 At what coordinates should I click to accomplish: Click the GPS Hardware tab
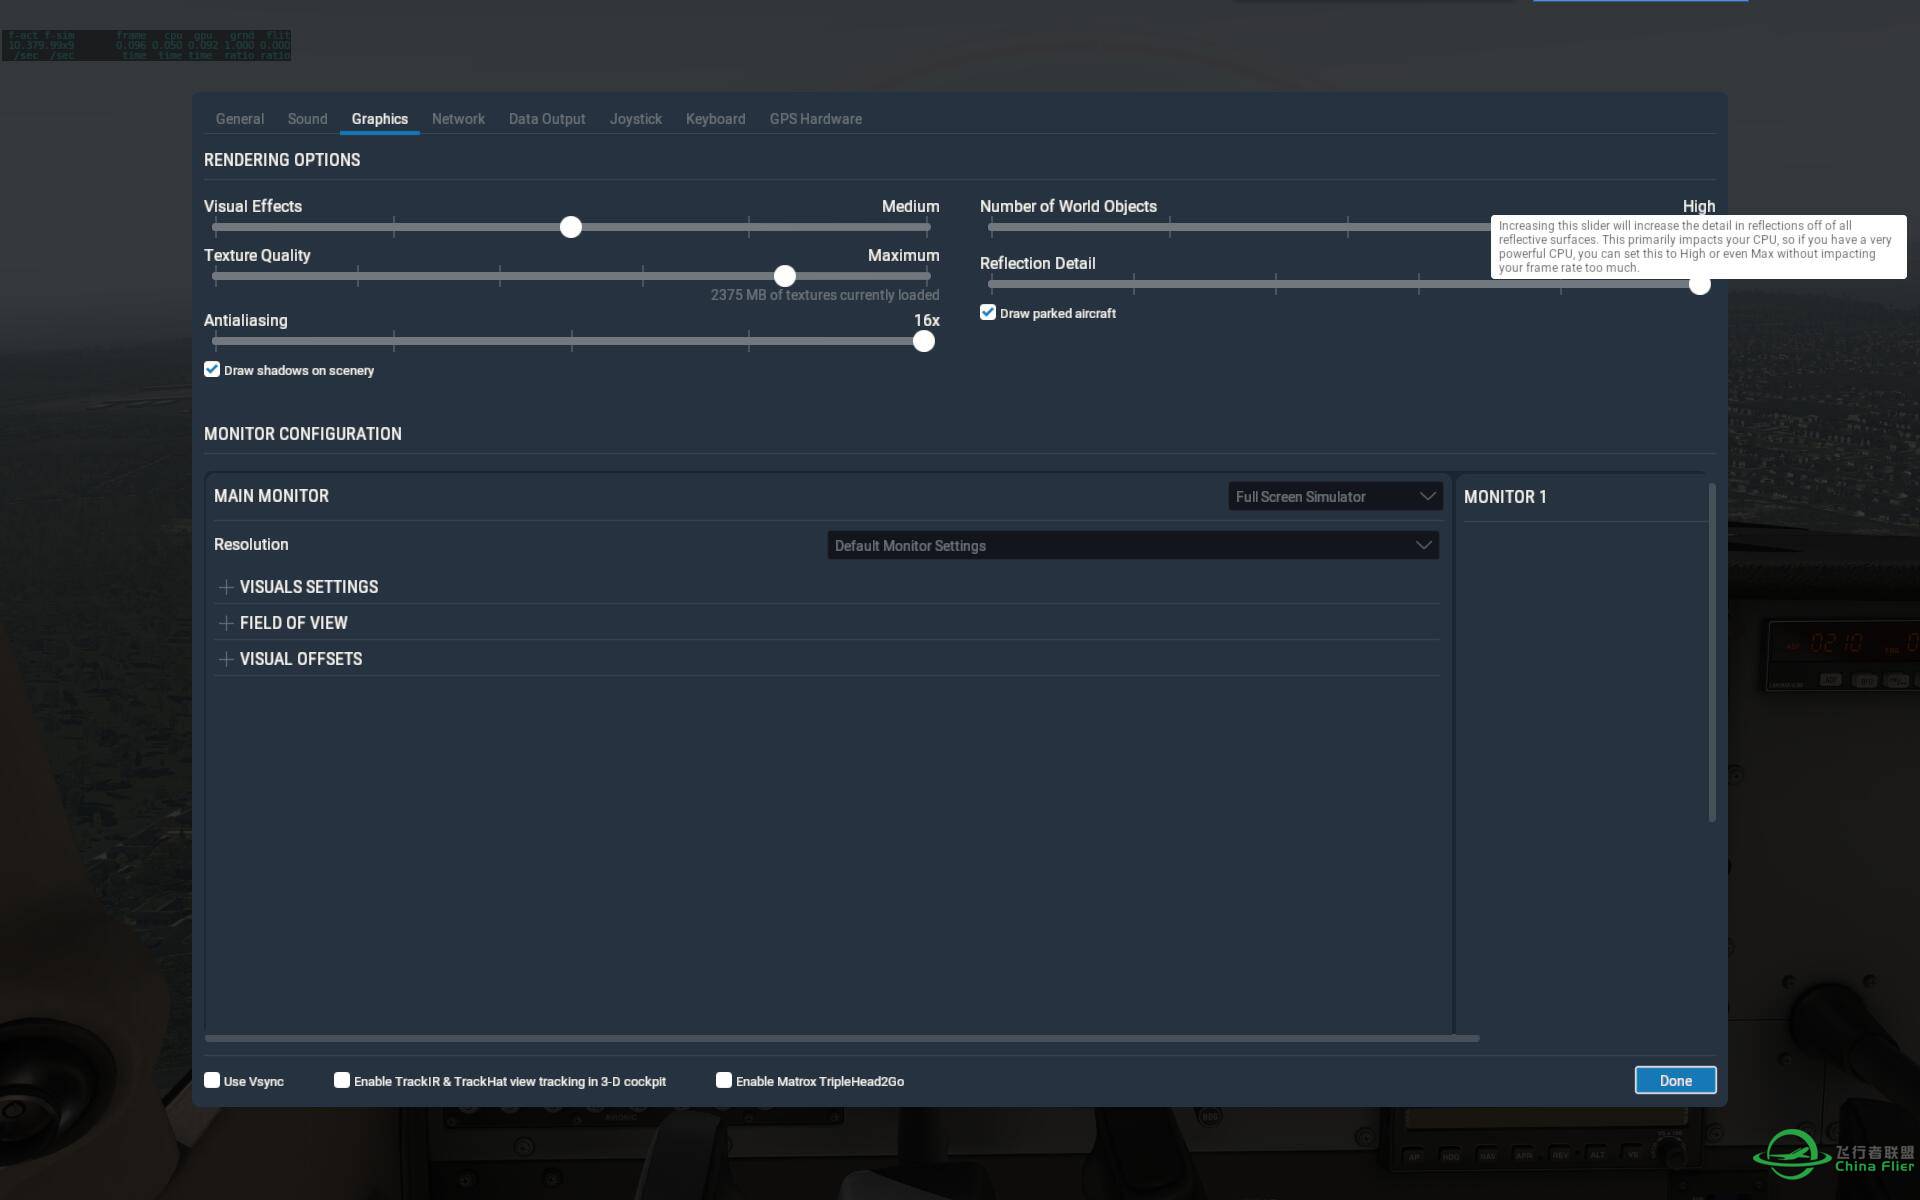(816, 118)
